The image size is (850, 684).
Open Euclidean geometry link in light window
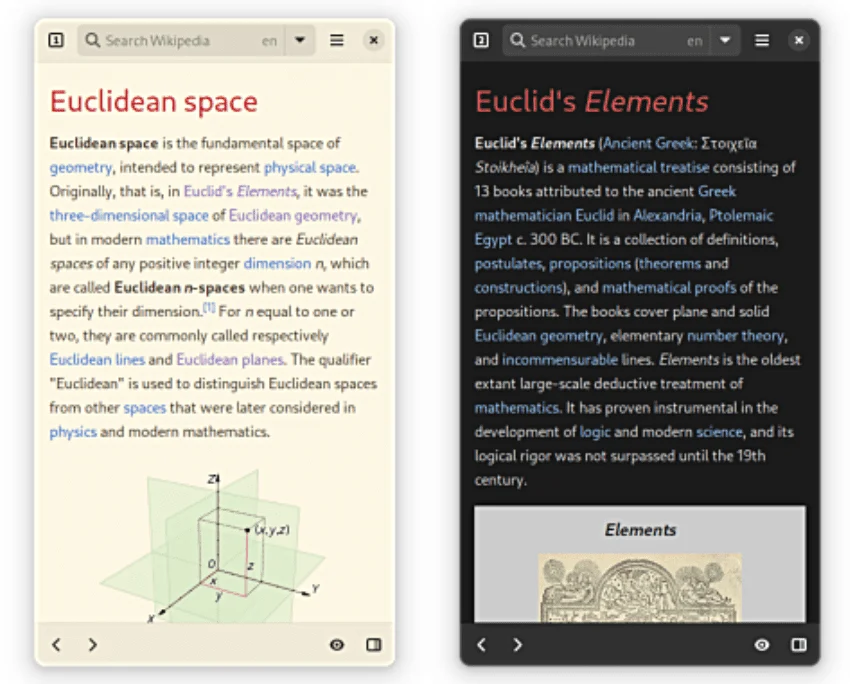pyautogui.click(x=293, y=216)
